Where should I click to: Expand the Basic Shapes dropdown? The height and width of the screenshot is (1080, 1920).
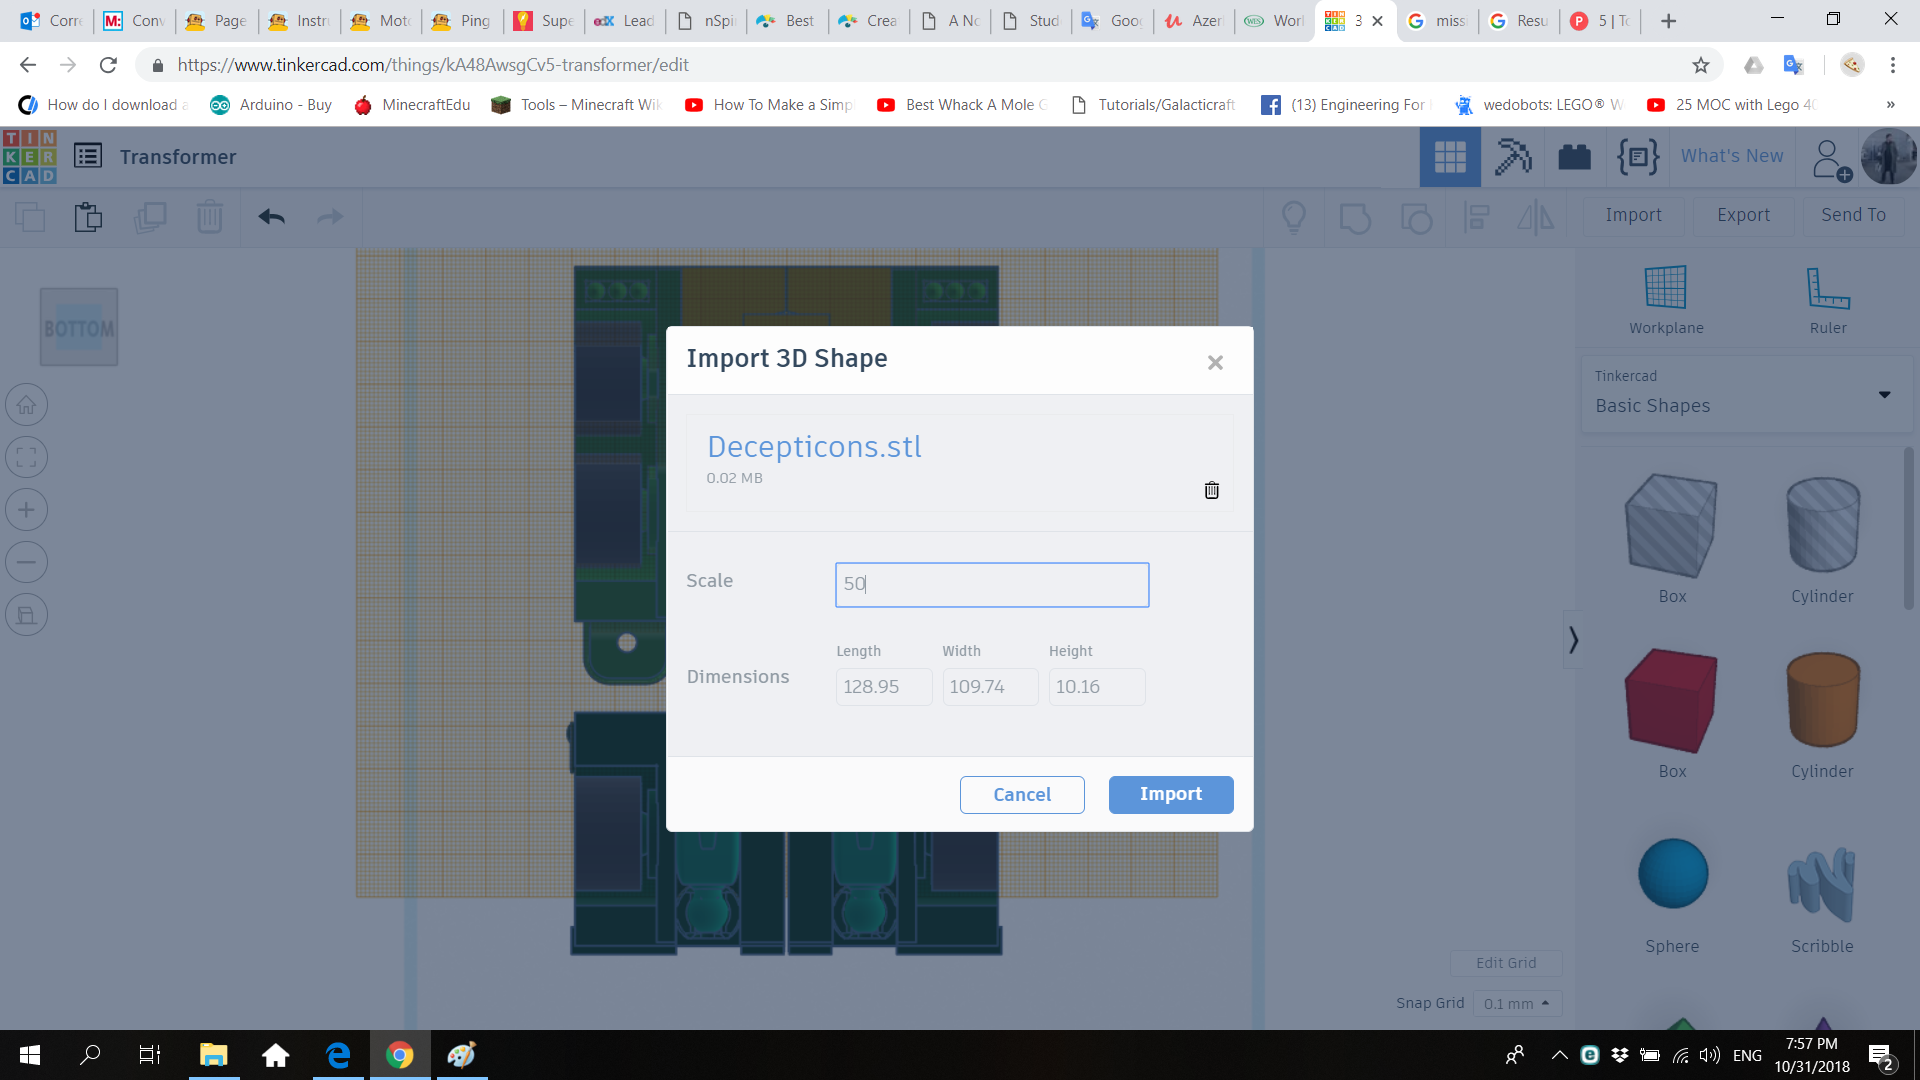1884,394
